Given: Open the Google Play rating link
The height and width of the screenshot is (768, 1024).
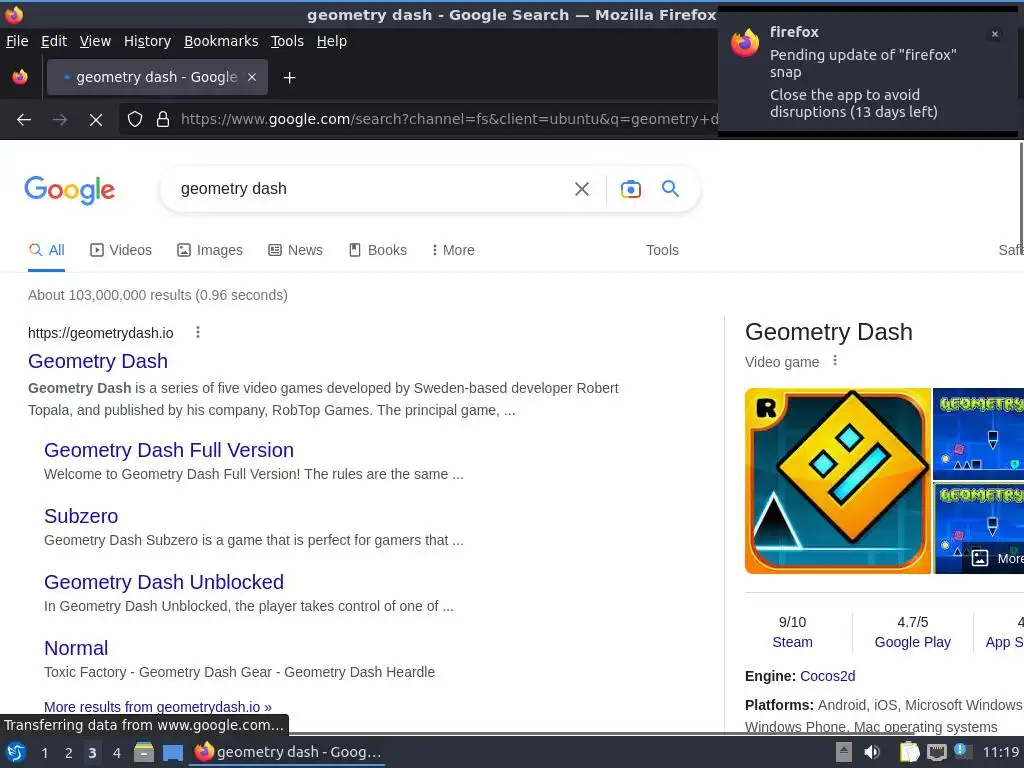Looking at the screenshot, I should click(912, 642).
